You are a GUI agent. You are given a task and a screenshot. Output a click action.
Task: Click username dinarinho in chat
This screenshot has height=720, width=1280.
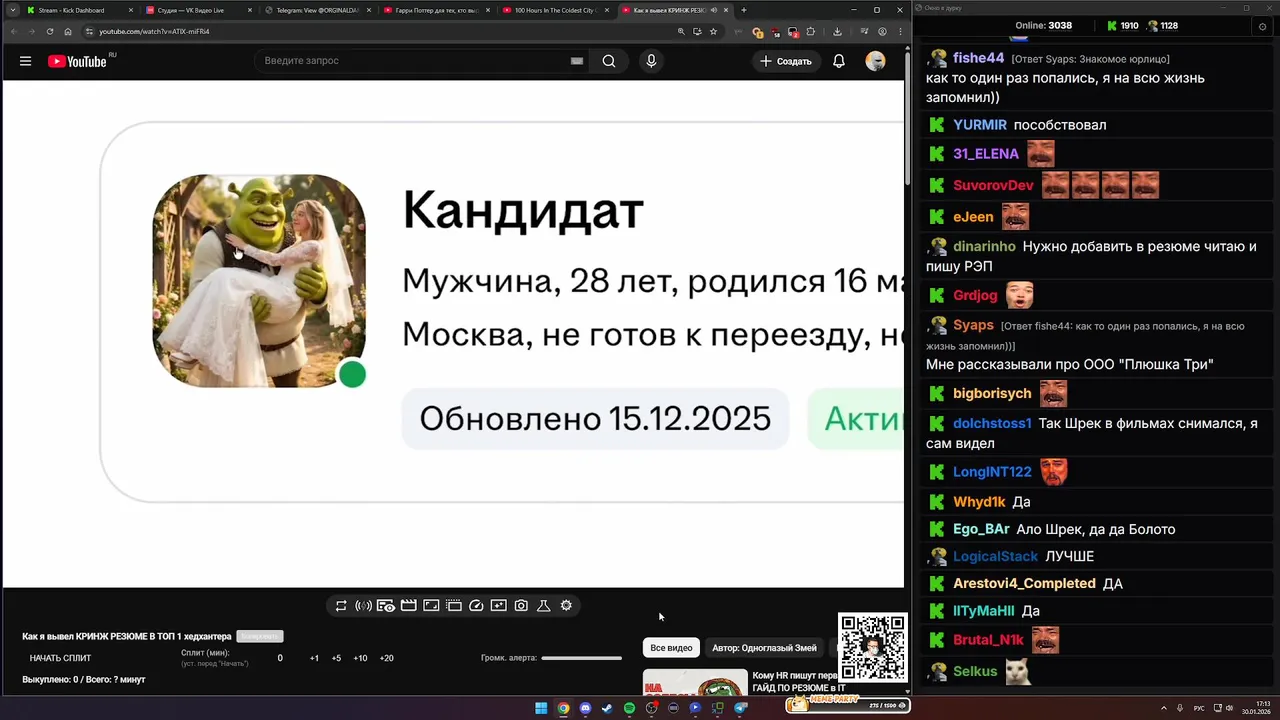984,246
